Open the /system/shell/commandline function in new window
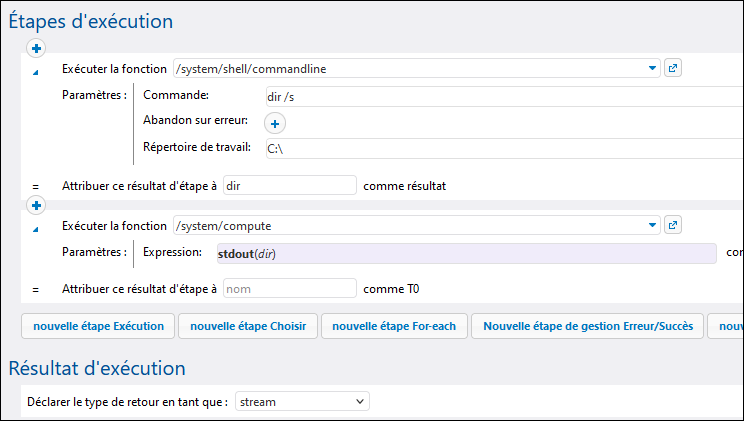The image size is (744, 421). tap(673, 69)
